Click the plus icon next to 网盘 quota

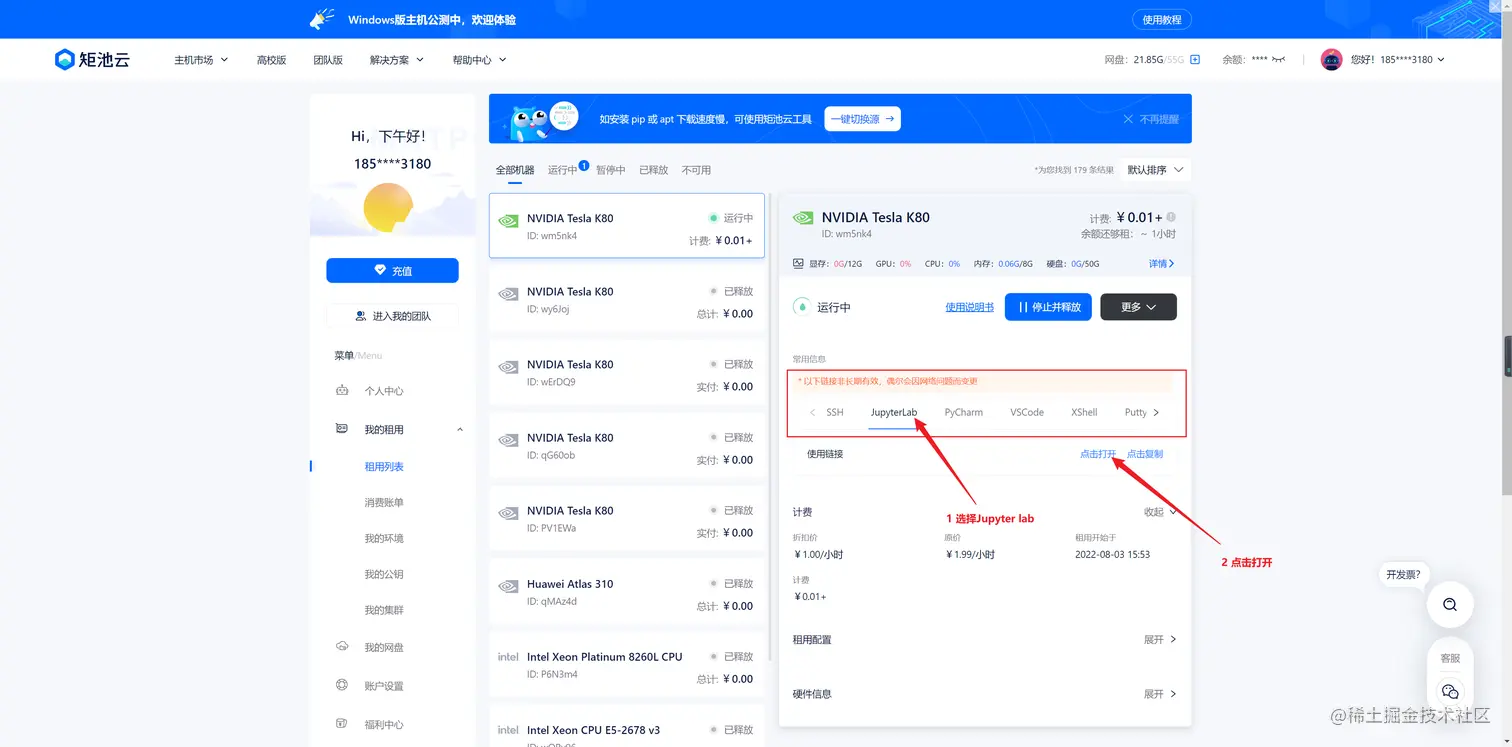[1194, 60]
